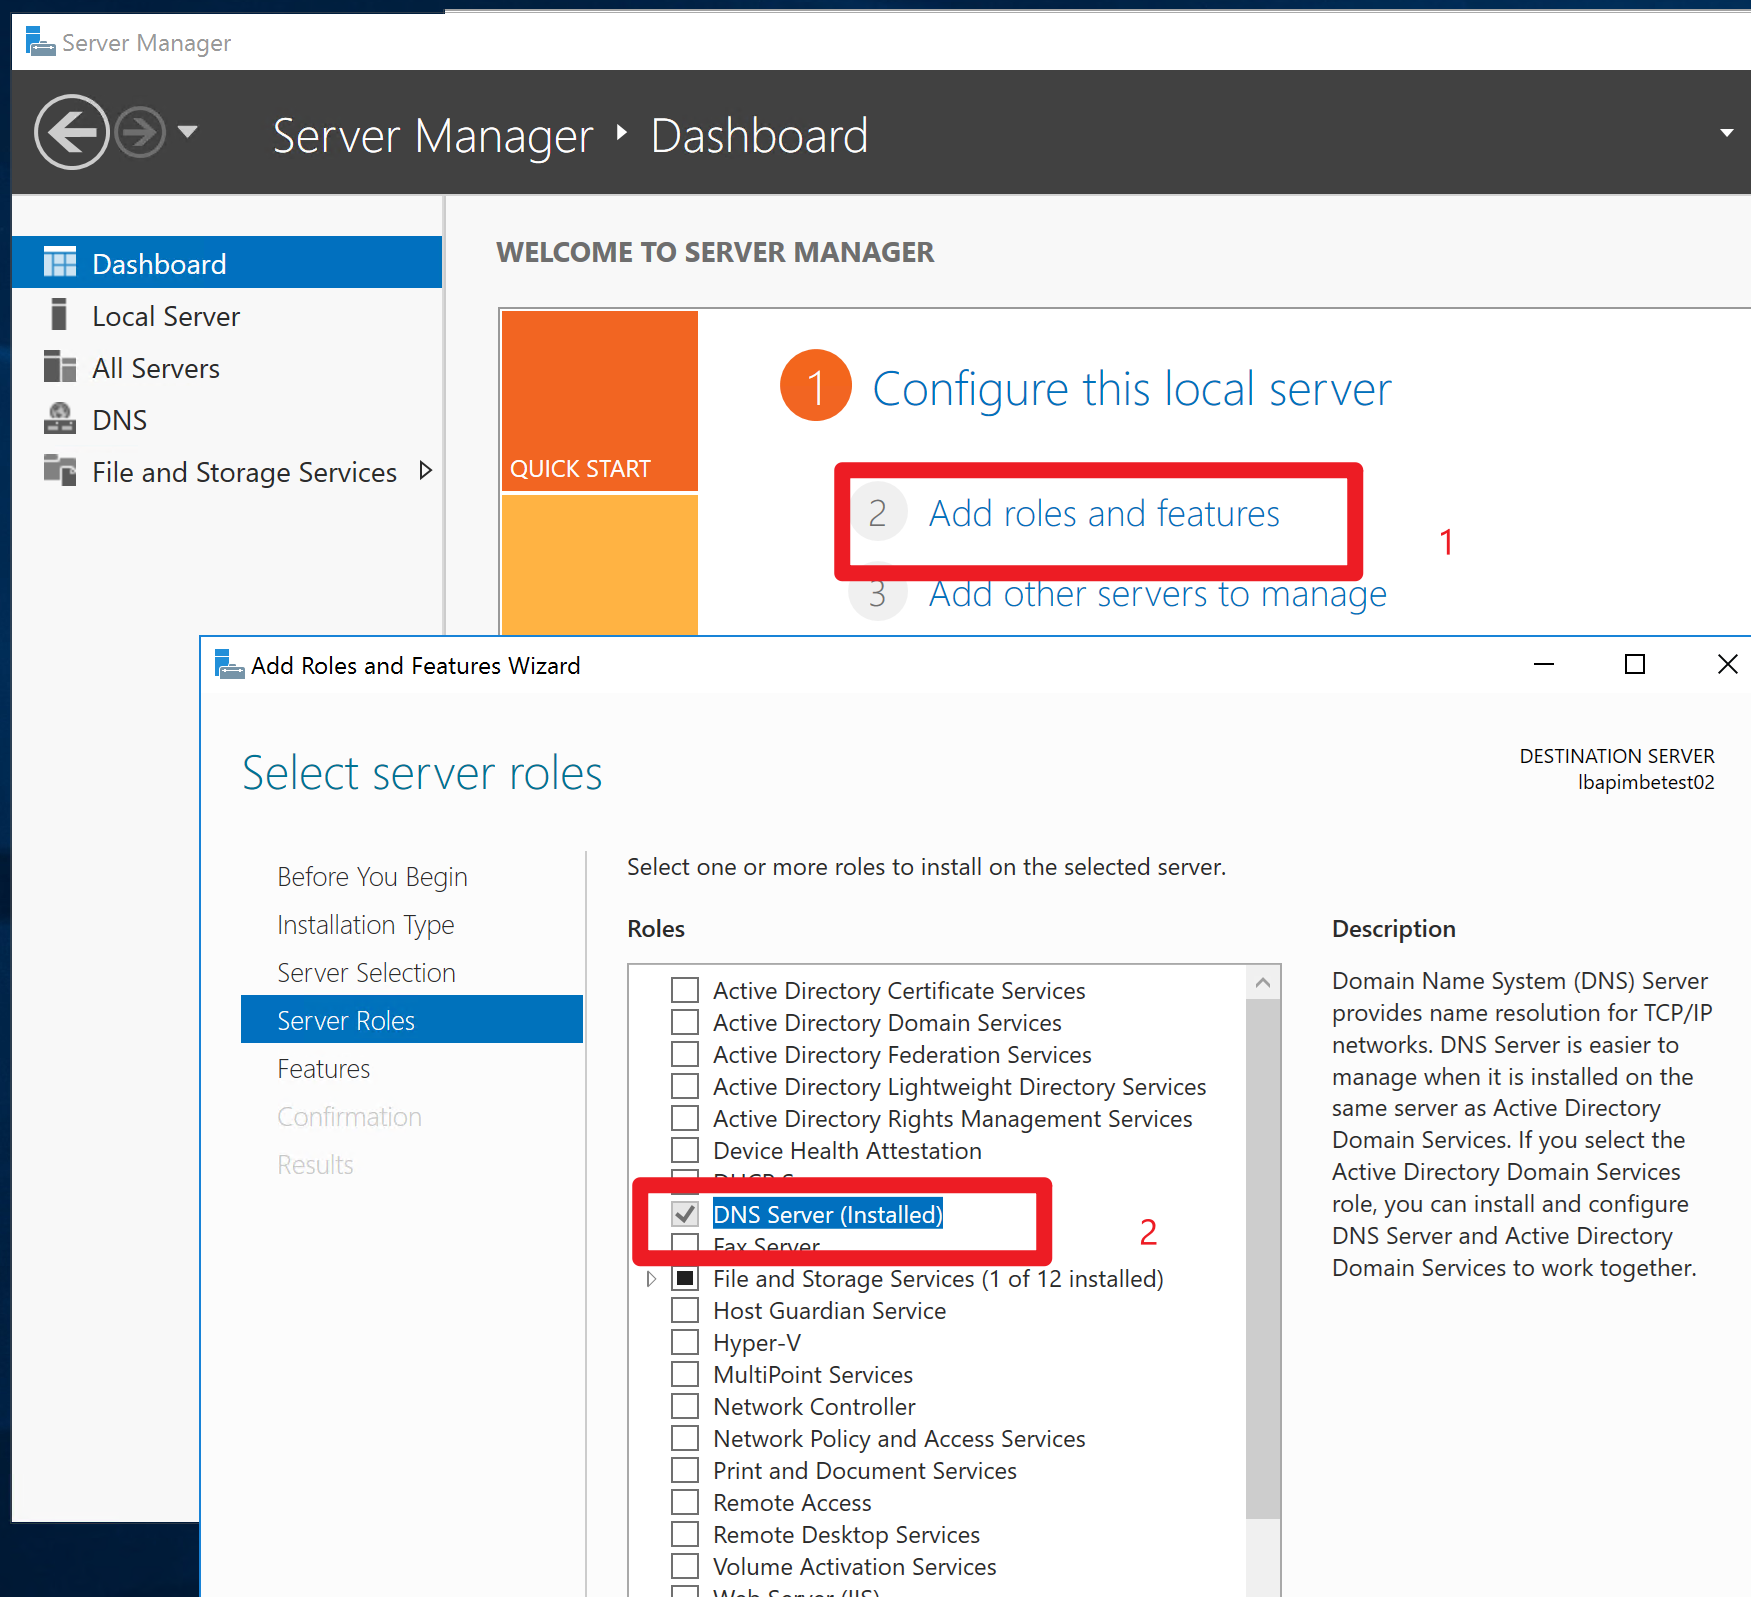The image size is (1751, 1597).
Task: Click the DNS Server (Installed) checkbox
Action: coord(685,1214)
